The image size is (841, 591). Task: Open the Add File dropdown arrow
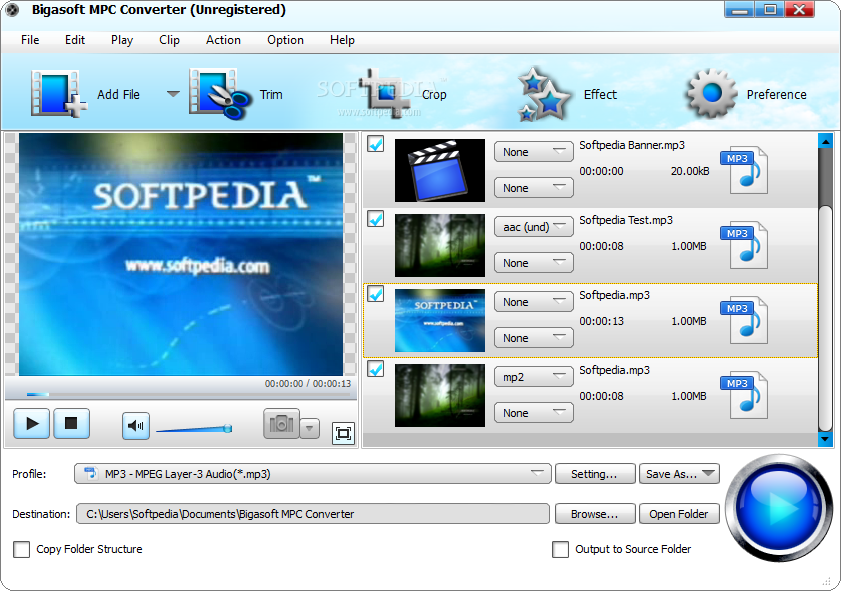pyautogui.click(x=173, y=94)
